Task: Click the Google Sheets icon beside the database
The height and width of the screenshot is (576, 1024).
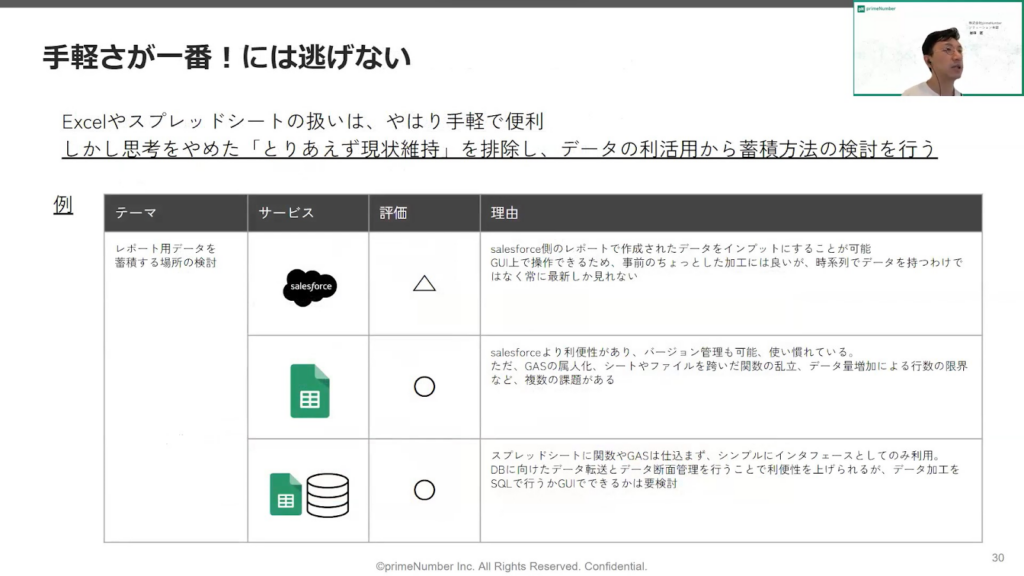Action: coord(286,494)
